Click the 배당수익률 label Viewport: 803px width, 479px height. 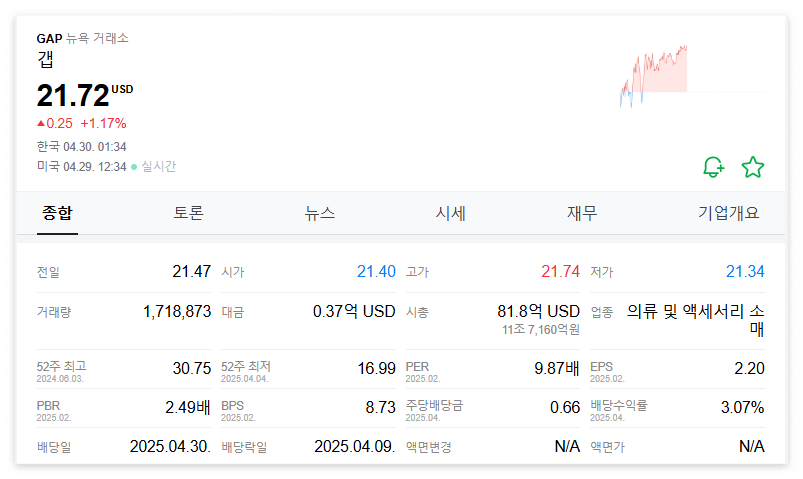click(x=619, y=405)
